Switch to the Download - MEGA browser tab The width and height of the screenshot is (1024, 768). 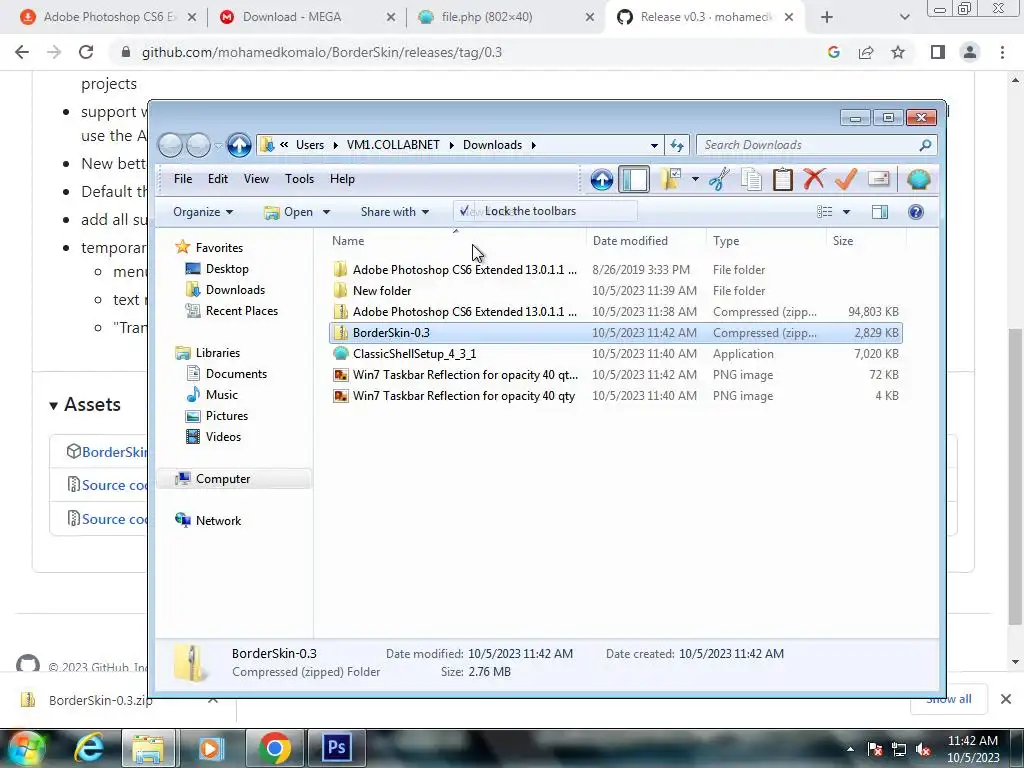307,17
